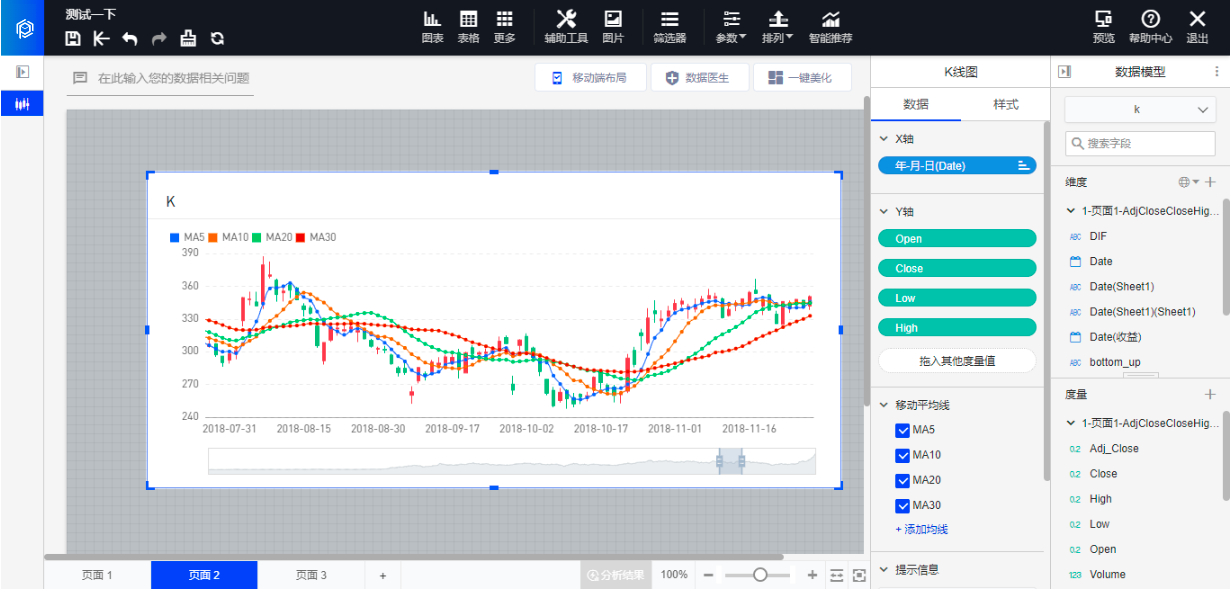Click the save icon in the top toolbar

point(73,38)
